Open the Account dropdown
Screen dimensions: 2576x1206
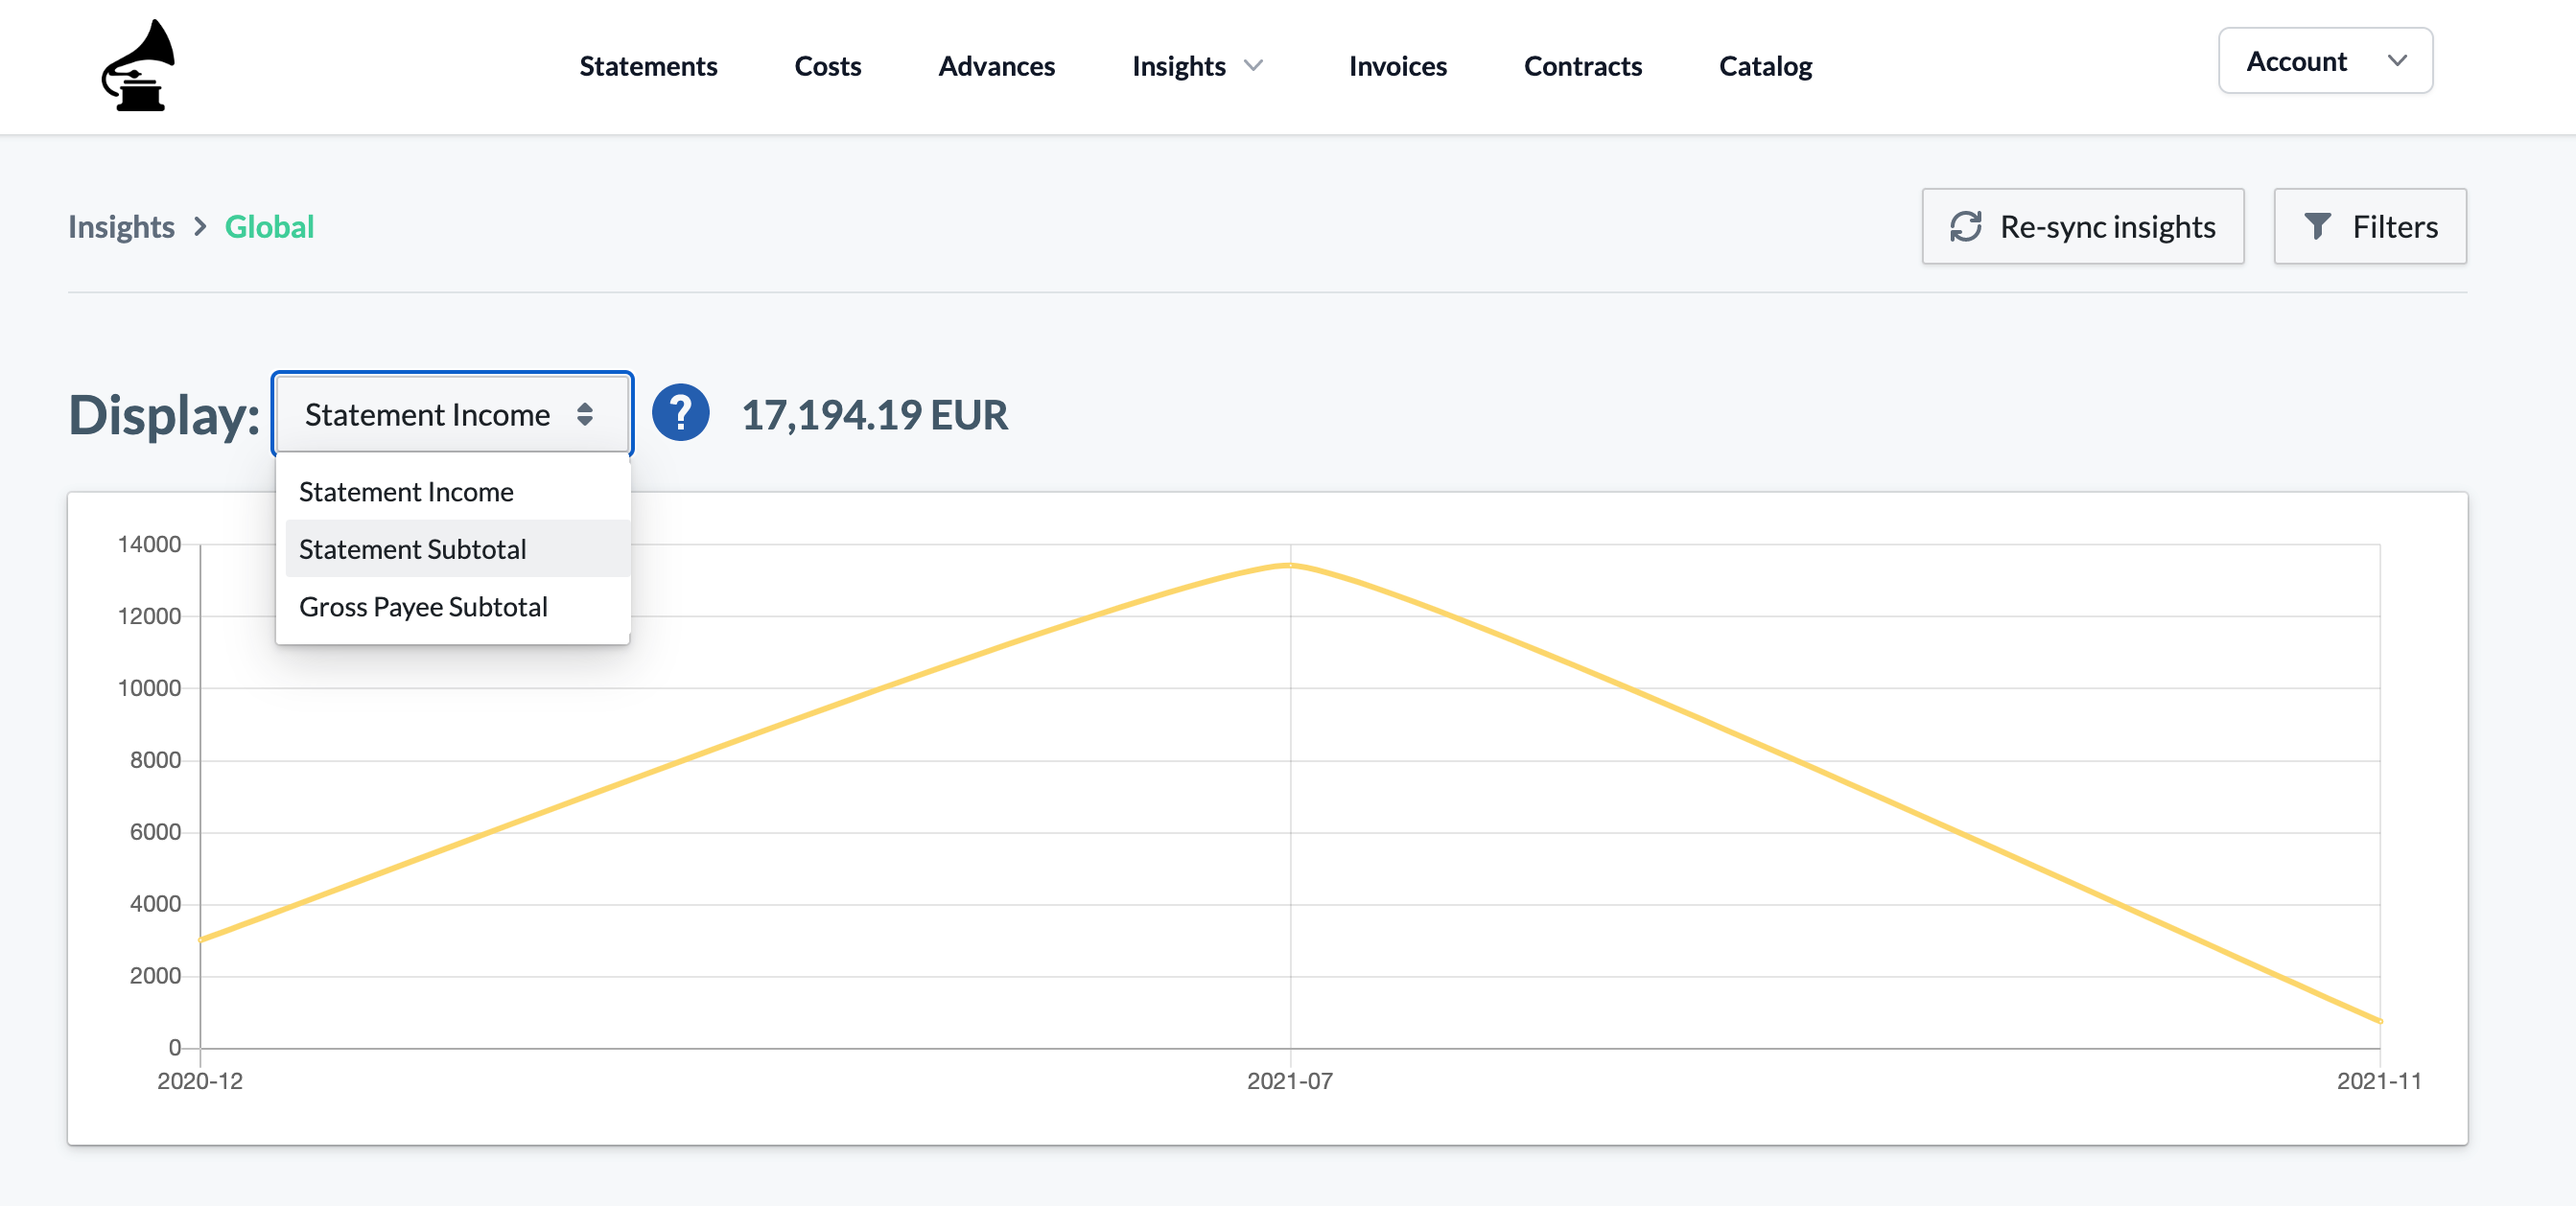[2325, 61]
